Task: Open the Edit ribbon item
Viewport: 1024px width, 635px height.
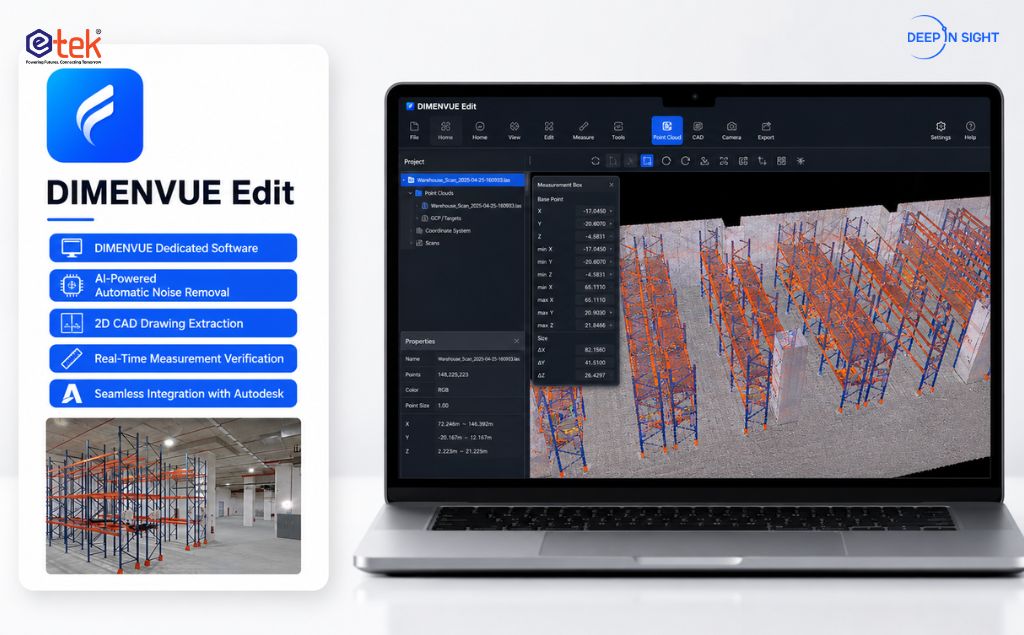Action: [x=549, y=130]
